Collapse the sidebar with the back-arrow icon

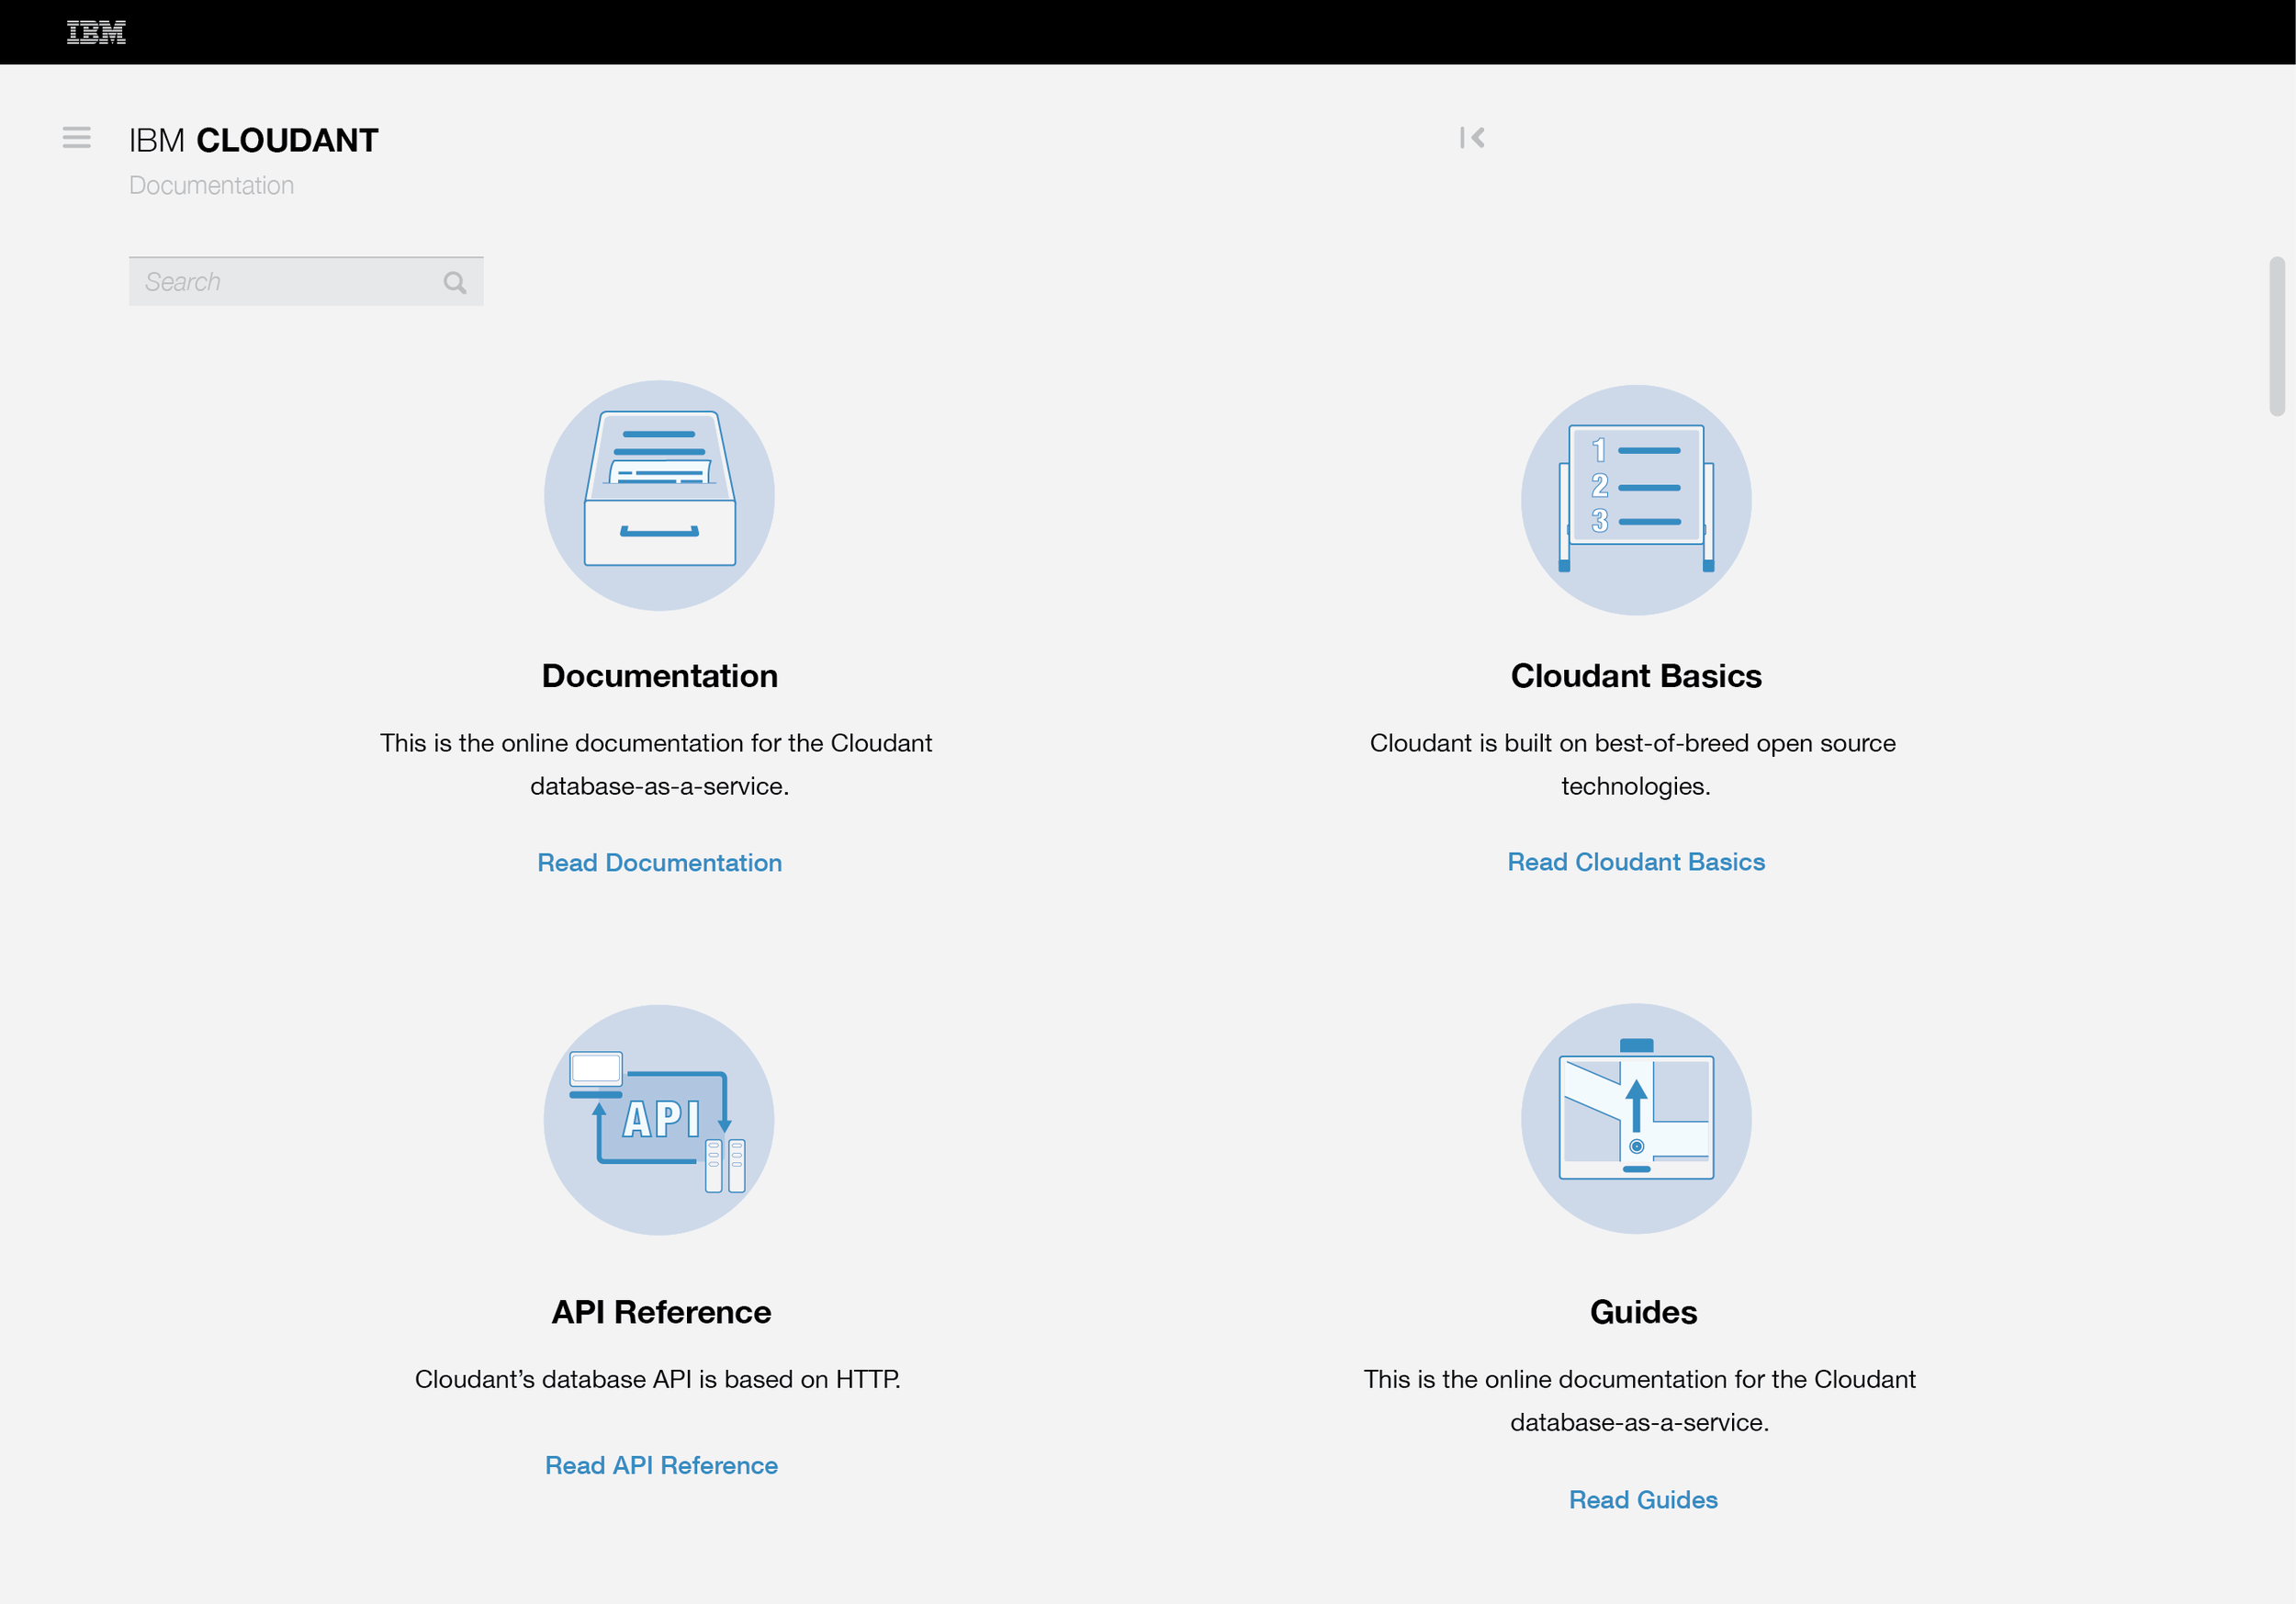tap(1472, 137)
